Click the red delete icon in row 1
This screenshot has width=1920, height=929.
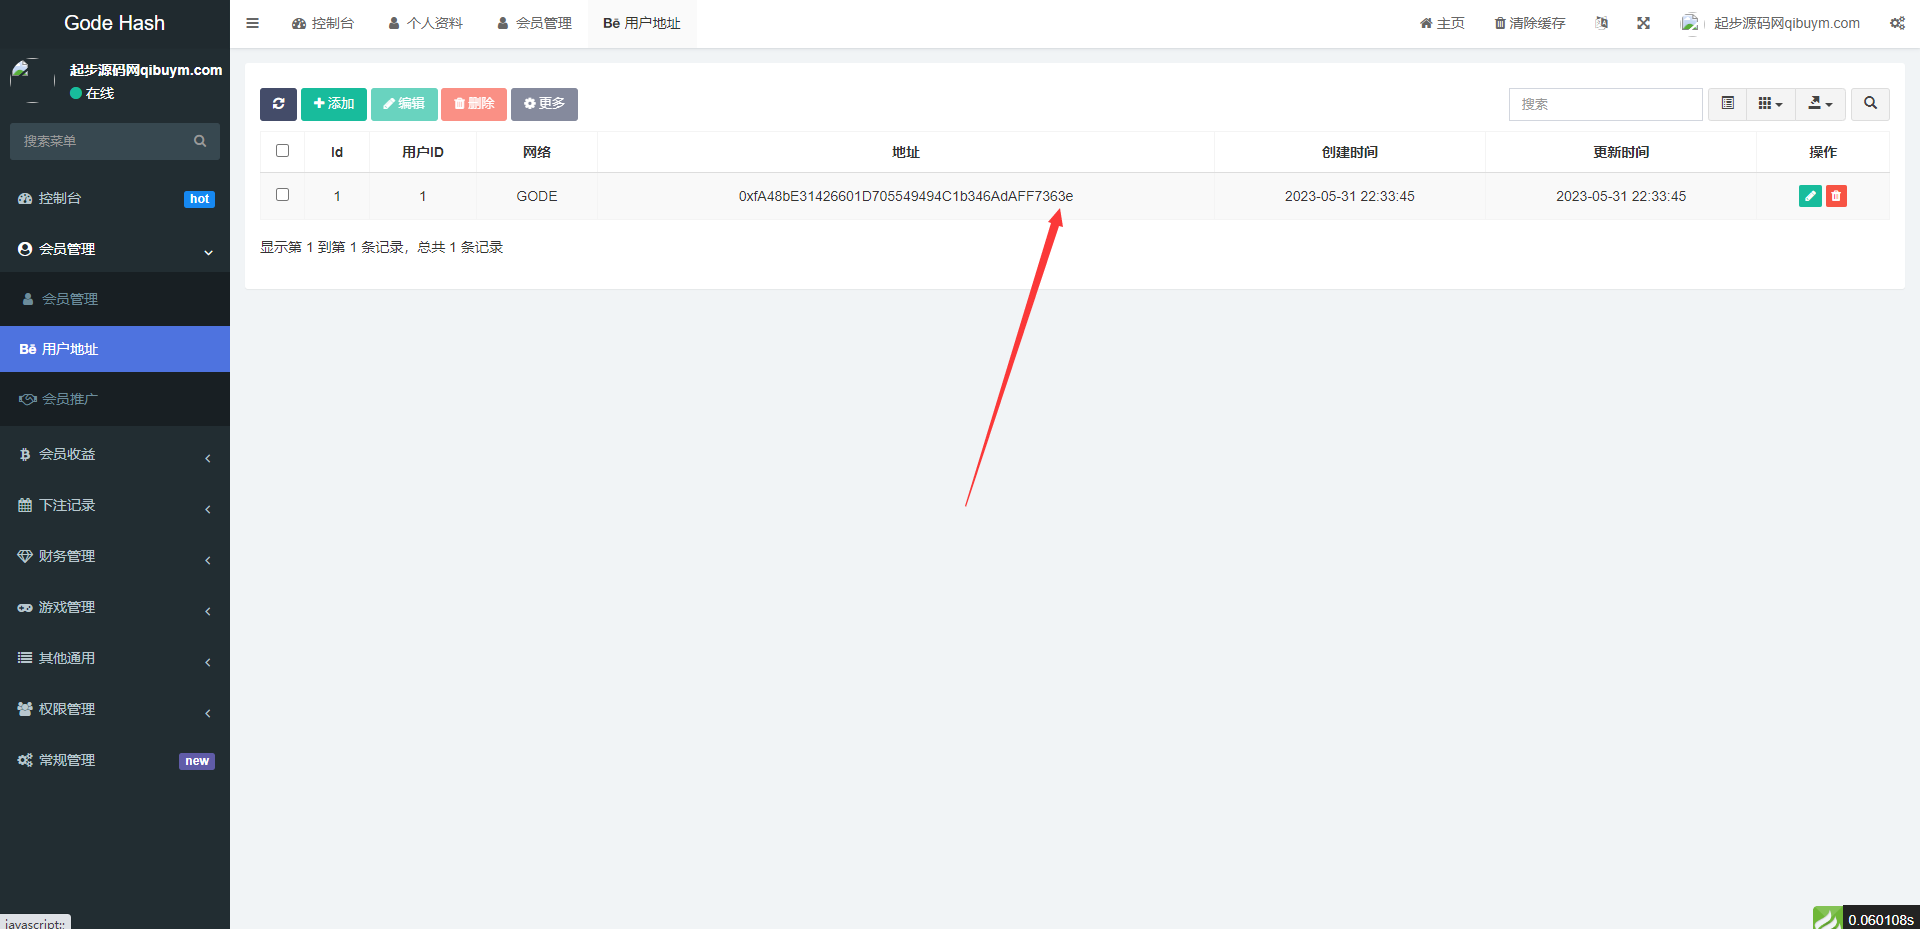coord(1836,196)
